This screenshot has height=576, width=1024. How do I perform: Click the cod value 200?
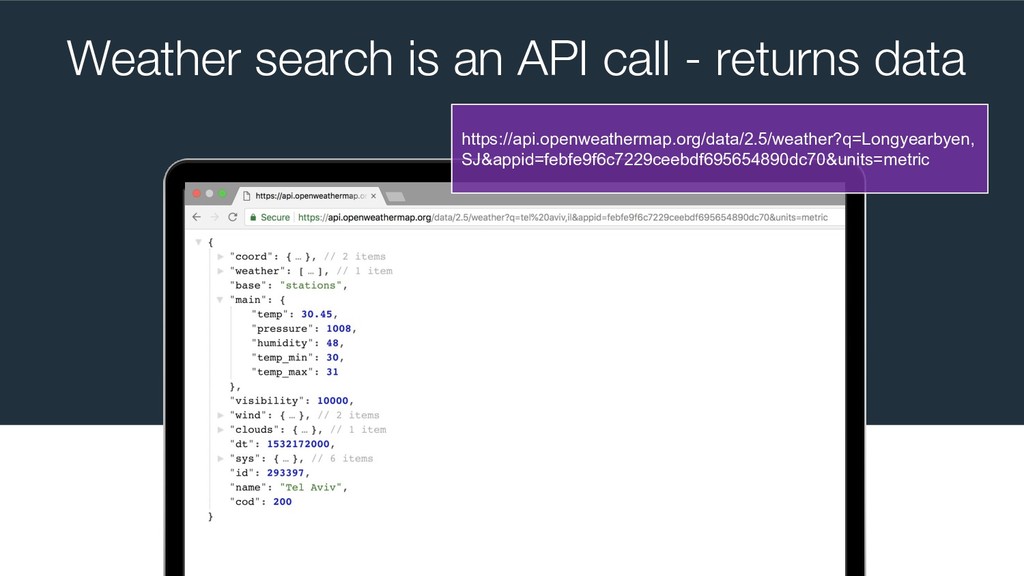(x=282, y=502)
